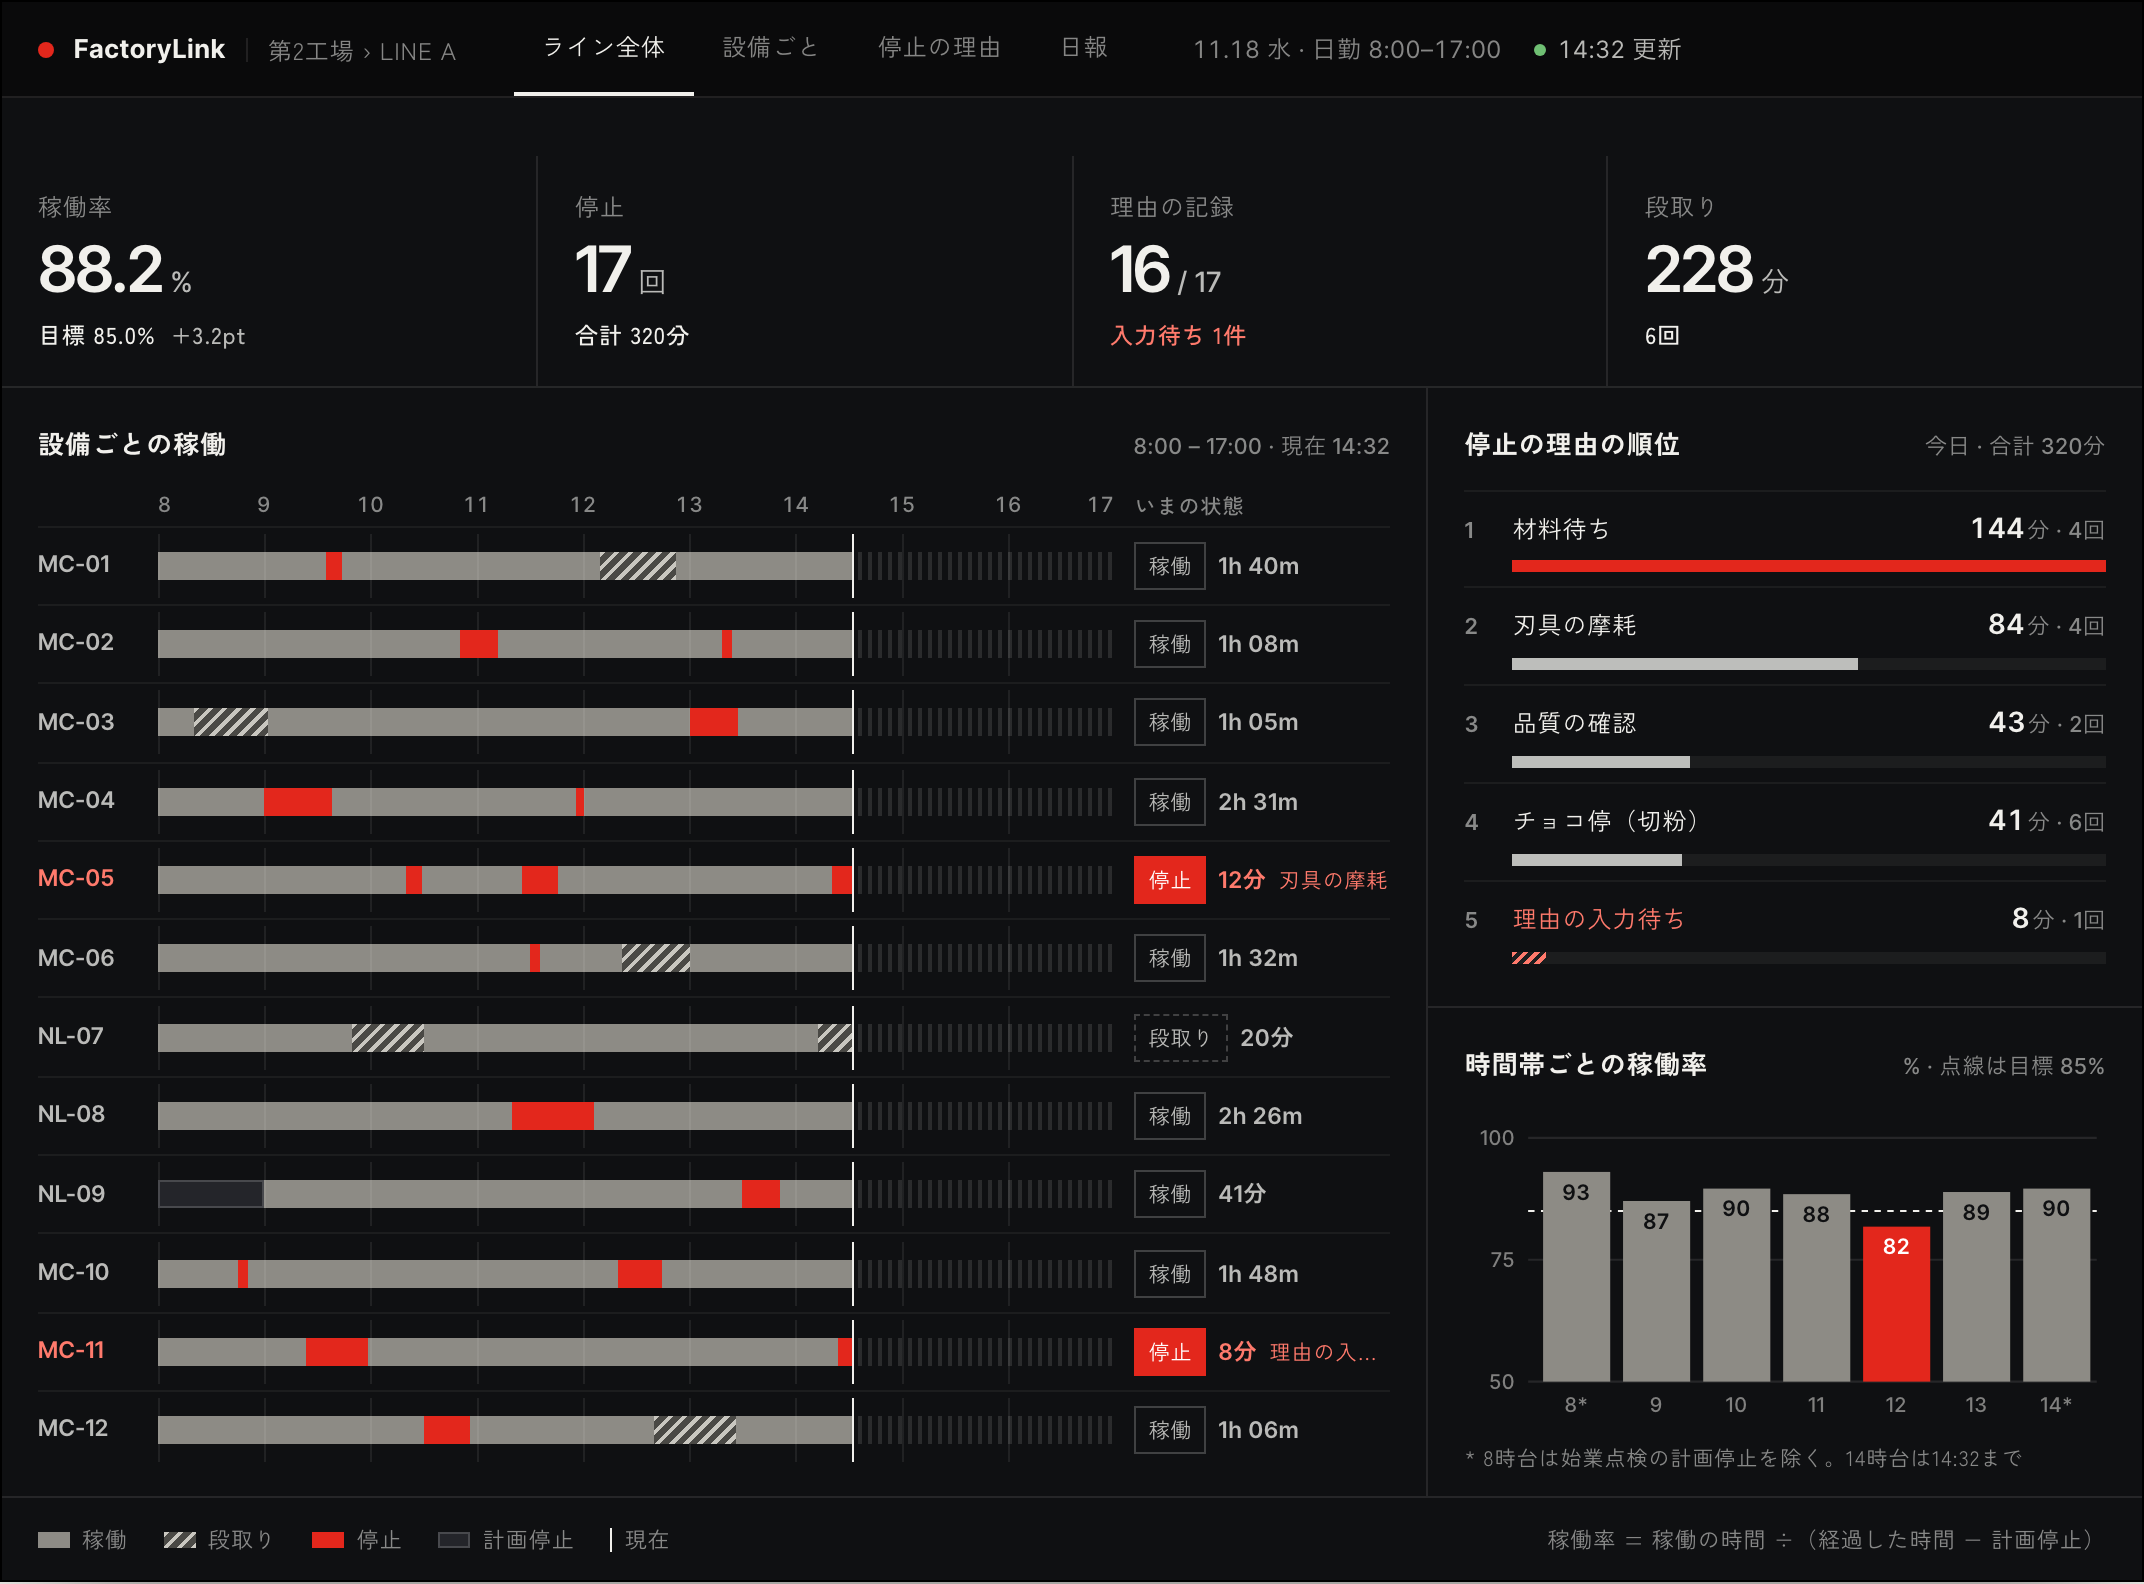This screenshot has height=1584, width=2144.
Task: Click the LINE A breadcrumb
Action: pos(418,51)
